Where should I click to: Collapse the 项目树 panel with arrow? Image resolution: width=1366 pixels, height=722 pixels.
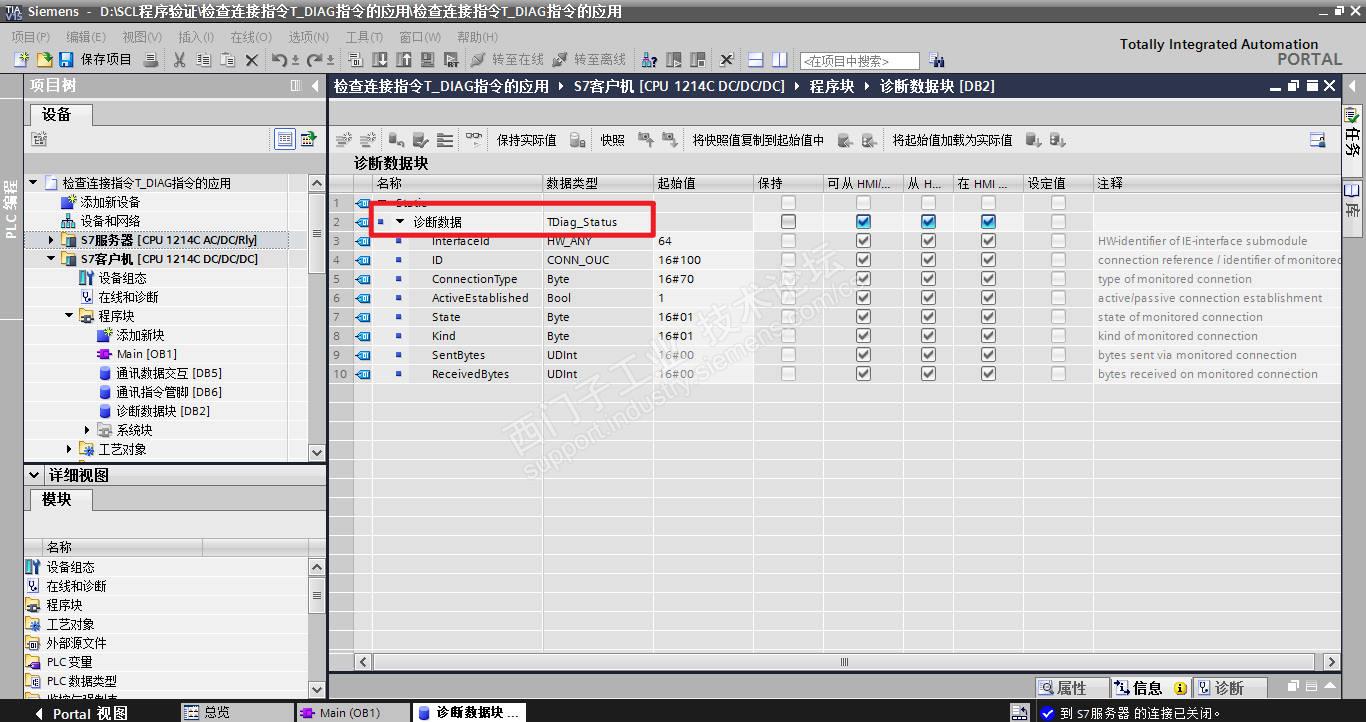(315, 86)
